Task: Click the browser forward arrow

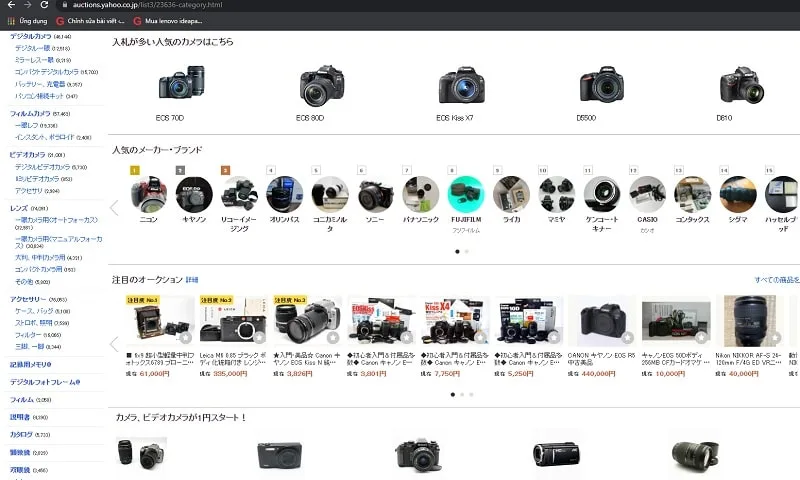Action: click(28, 5)
